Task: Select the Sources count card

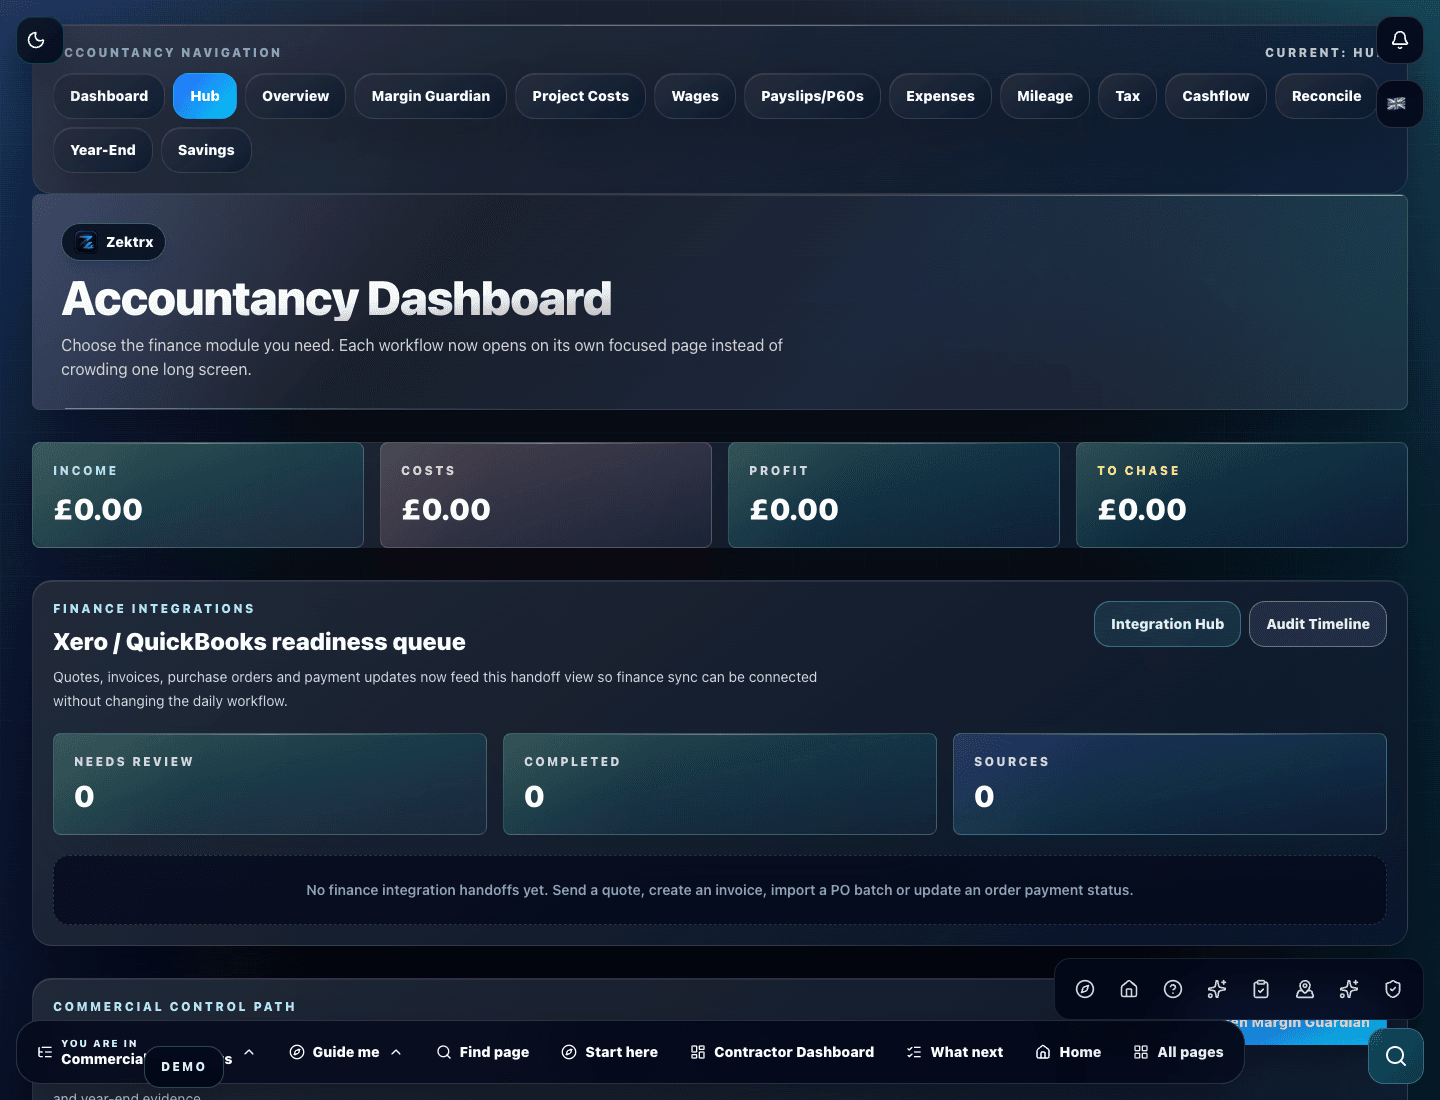Action: pyautogui.click(x=1170, y=784)
